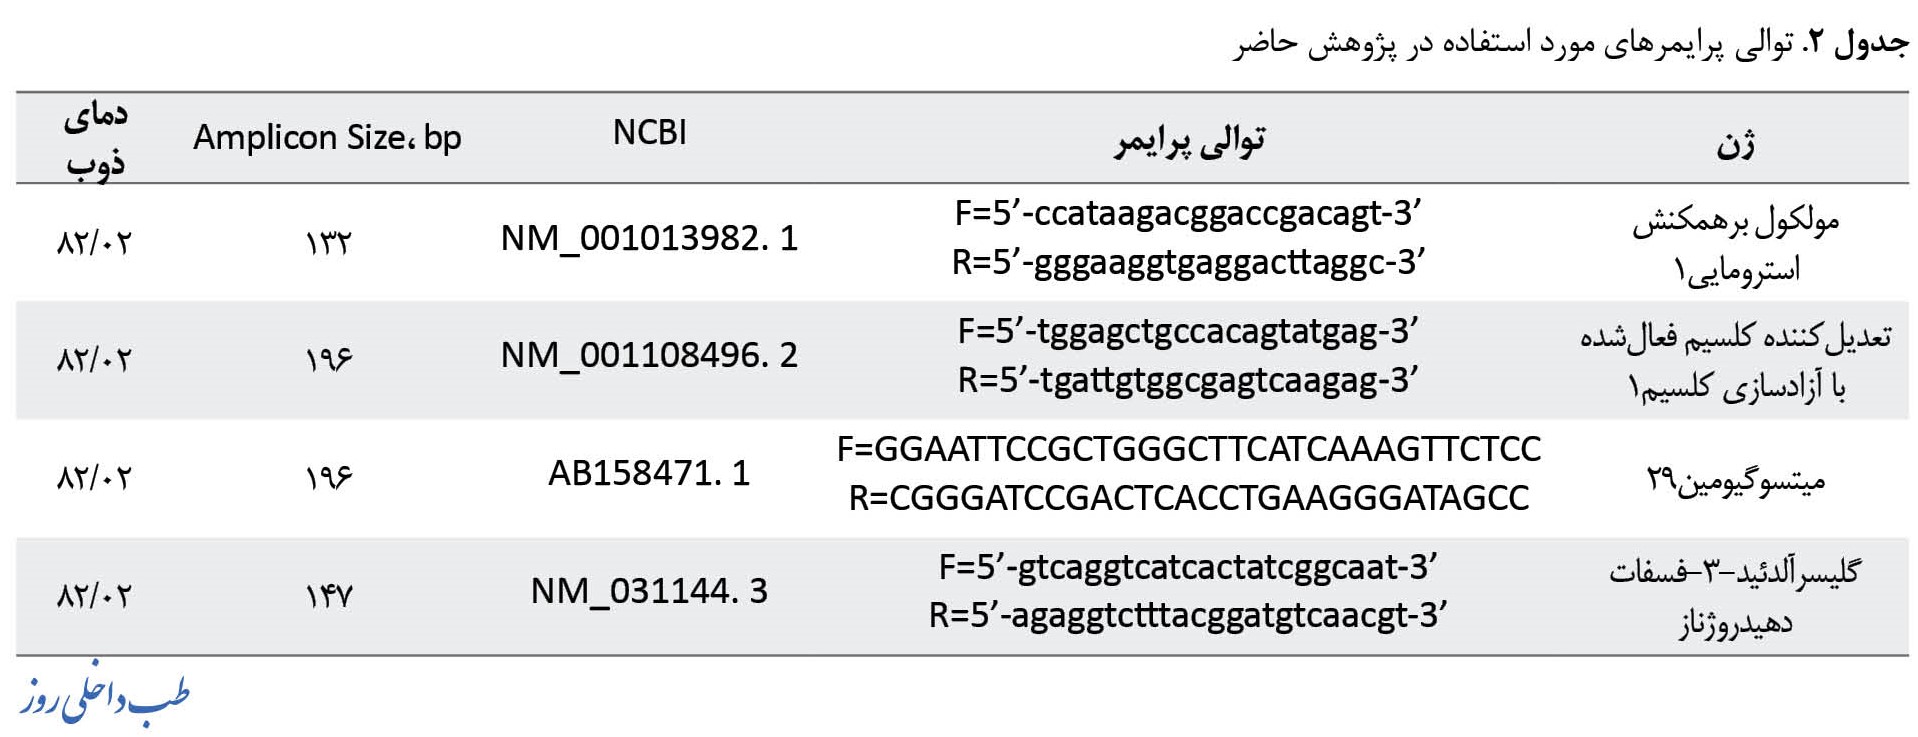Click accession number AB158471. 1
Screen dimensions: 1918x737
(x=649, y=473)
